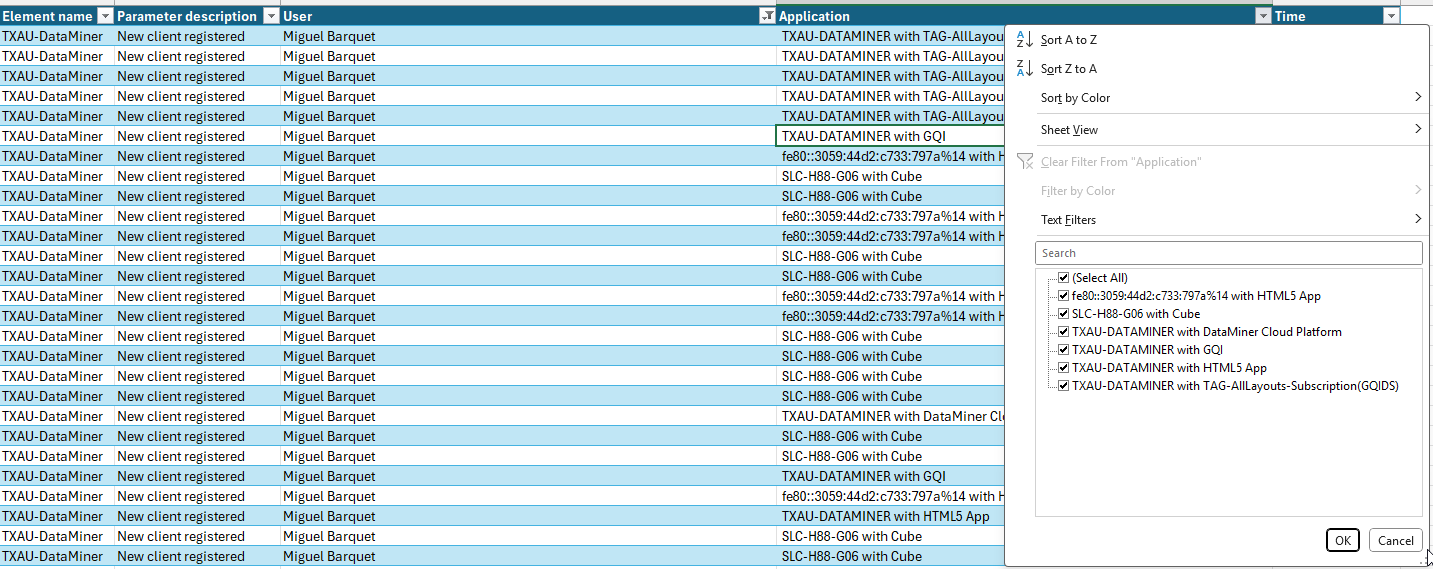Screen dimensions: 1433x569
Task: Click the Sort Z to A icon
Action: coord(1024,69)
